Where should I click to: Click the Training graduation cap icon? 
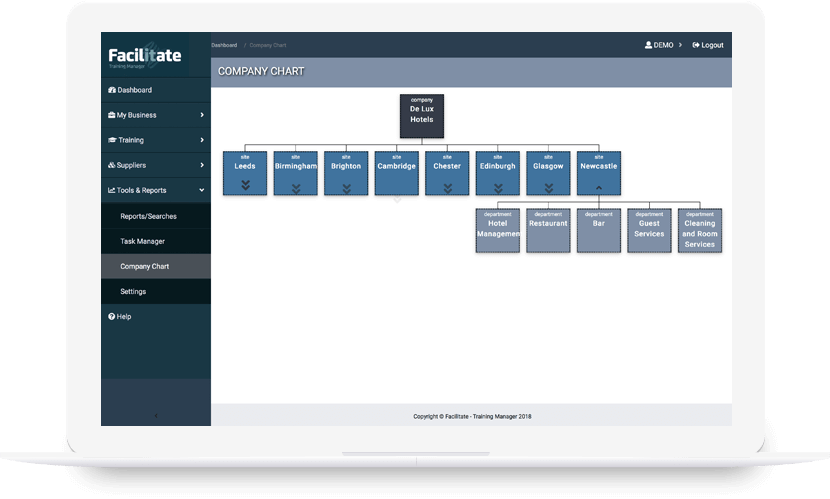pos(112,140)
